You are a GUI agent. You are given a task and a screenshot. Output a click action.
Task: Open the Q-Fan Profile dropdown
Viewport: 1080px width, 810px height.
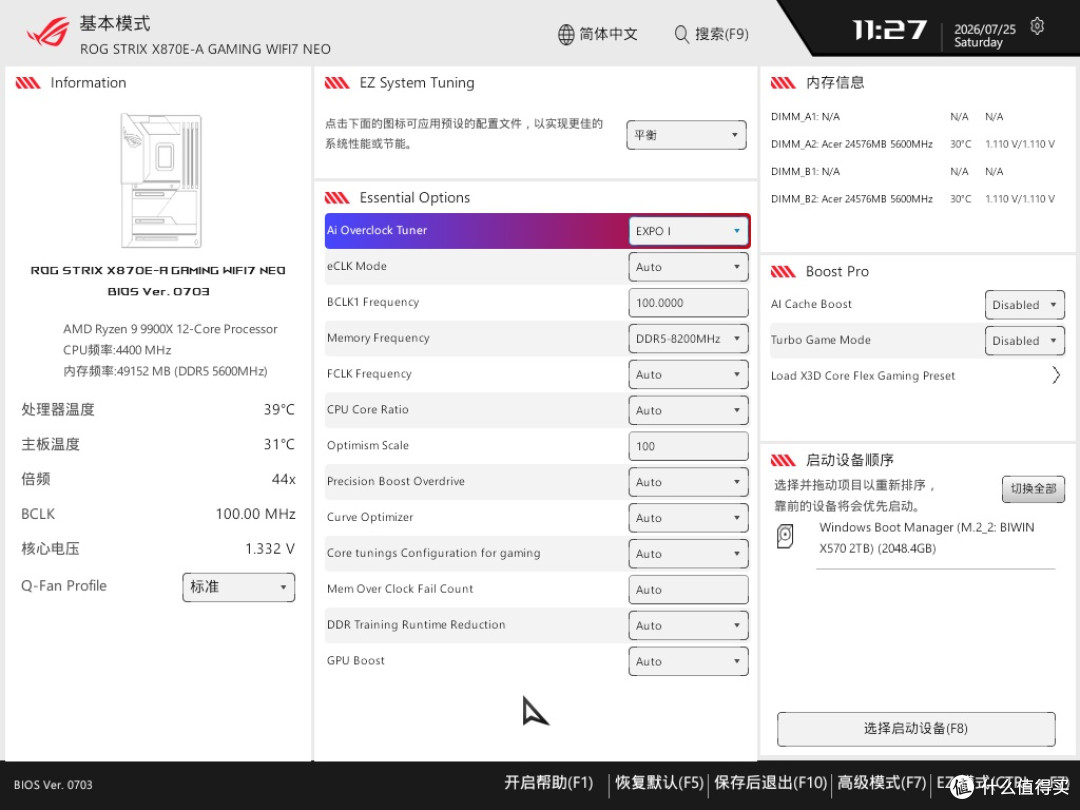pyautogui.click(x=239, y=587)
